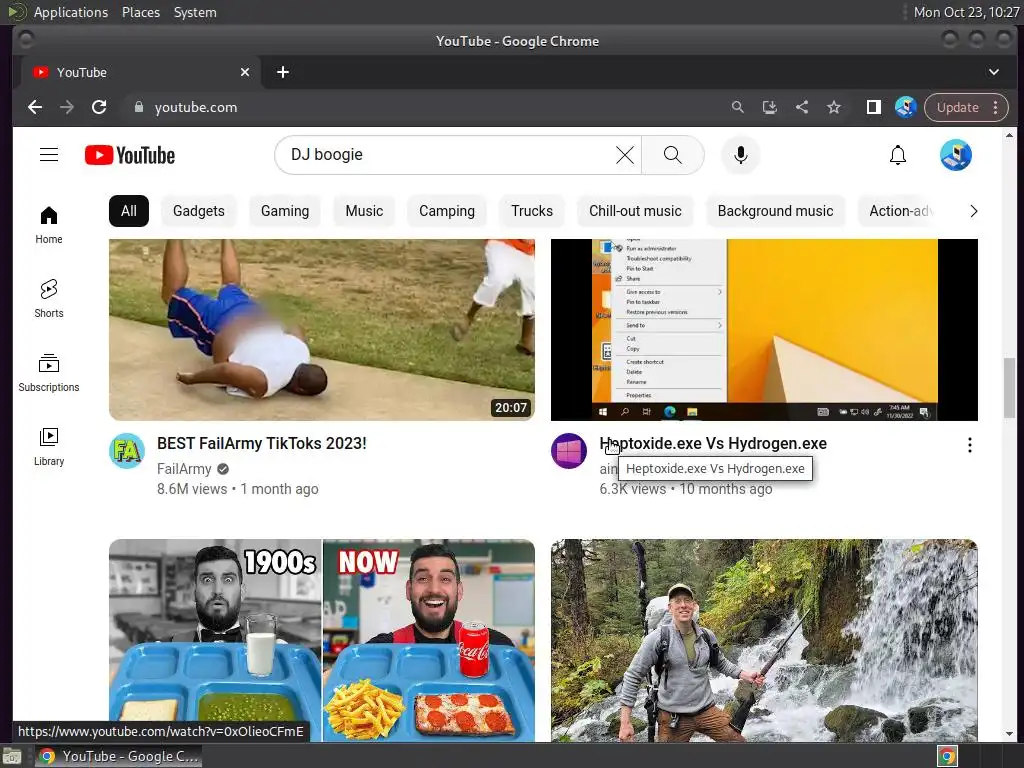1024x768 pixels.
Task: Open the YouTube hamburger guide menu
Action: pos(49,155)
